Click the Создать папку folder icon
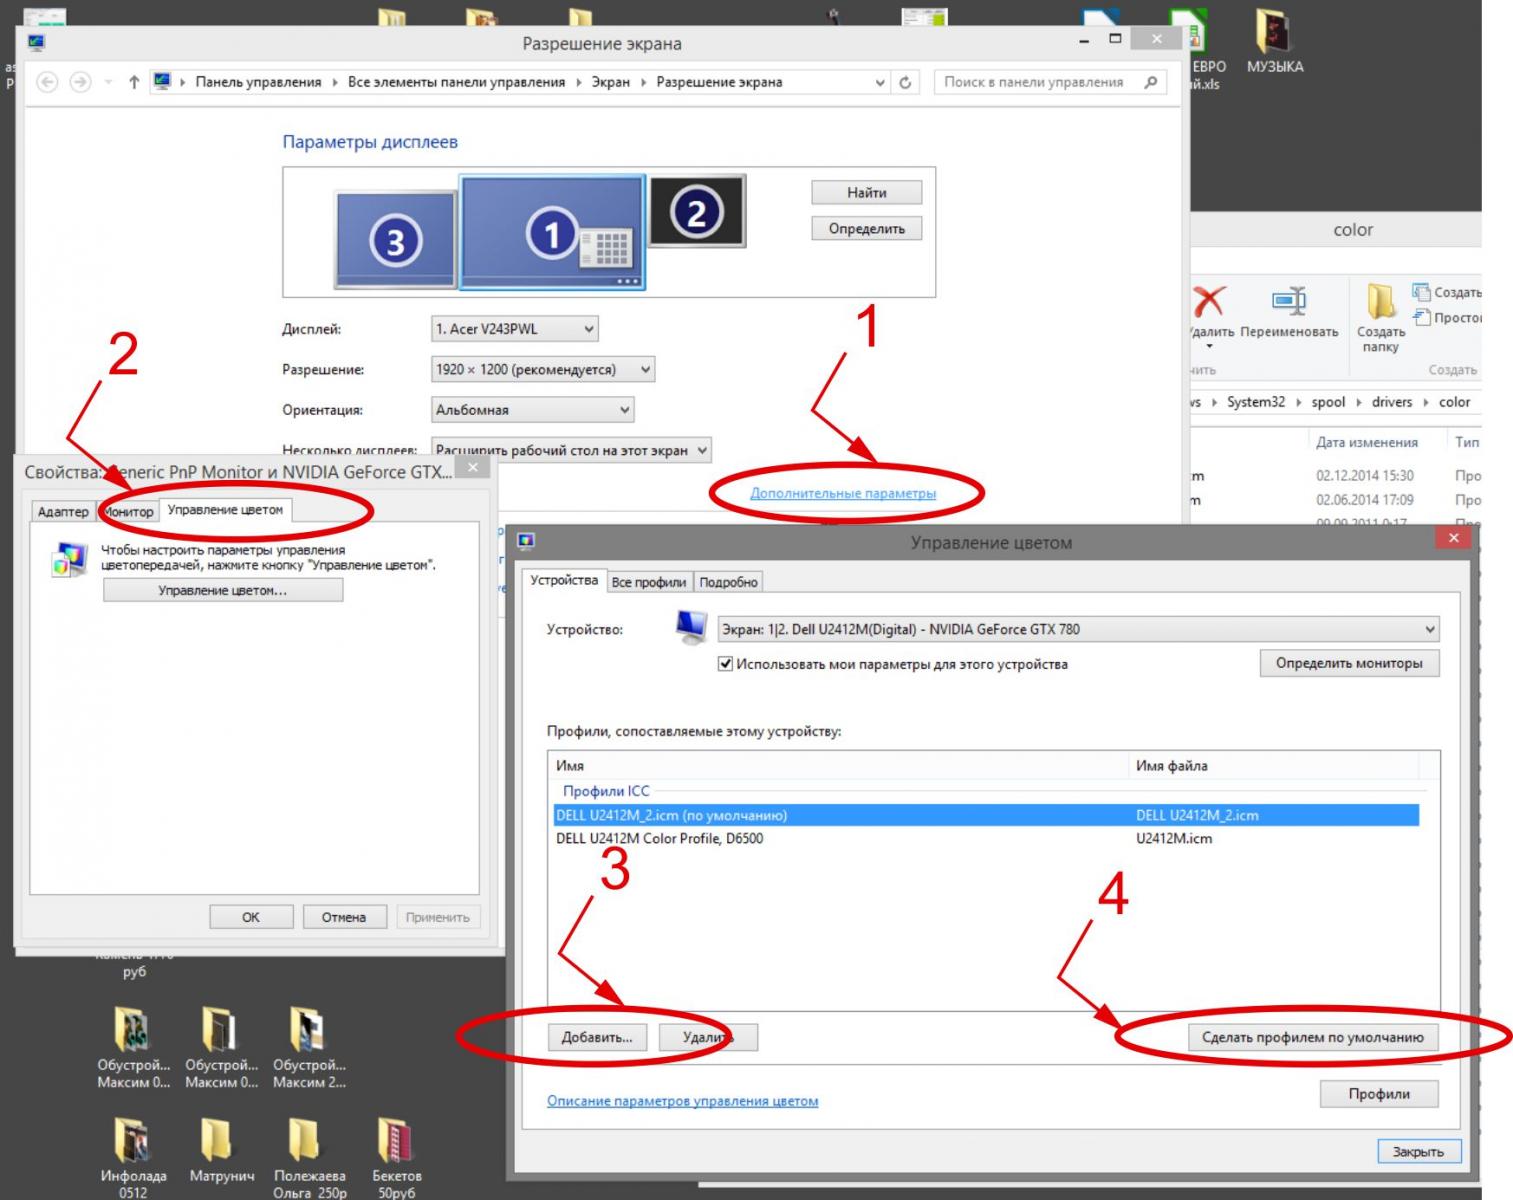Screen dimensions: 1513x1200 [x=1381, y=300]
